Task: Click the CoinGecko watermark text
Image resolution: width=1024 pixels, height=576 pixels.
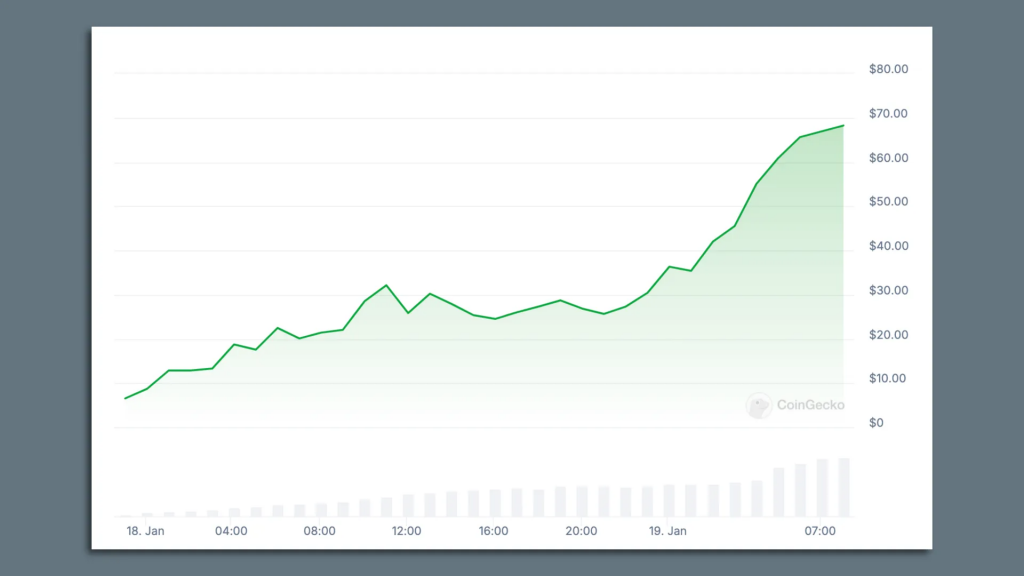Action: [x=810, y=405]
